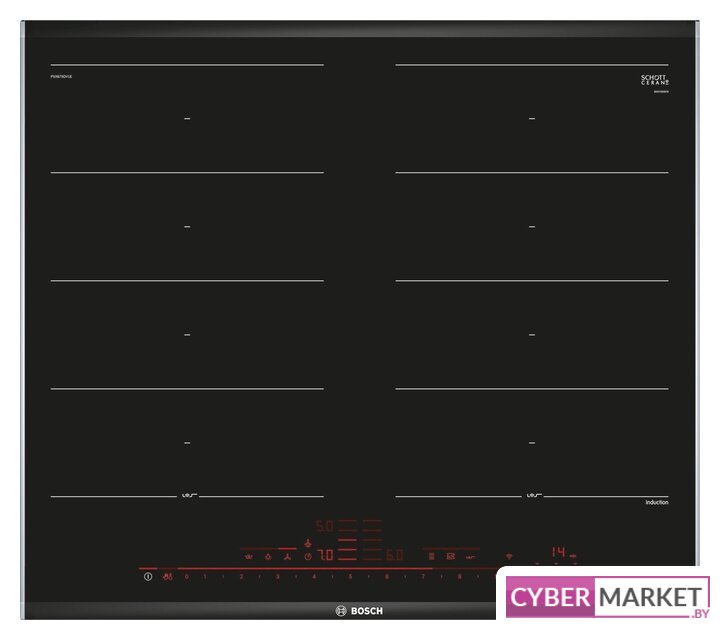Tap the envelope-like move symbol
The height and width of the screenshot is (640, 720).
pos(450,556)
